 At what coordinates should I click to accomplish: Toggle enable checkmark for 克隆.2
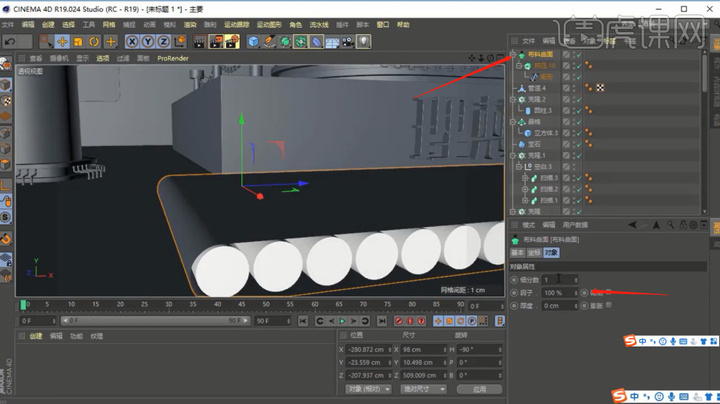coord(579,99)
